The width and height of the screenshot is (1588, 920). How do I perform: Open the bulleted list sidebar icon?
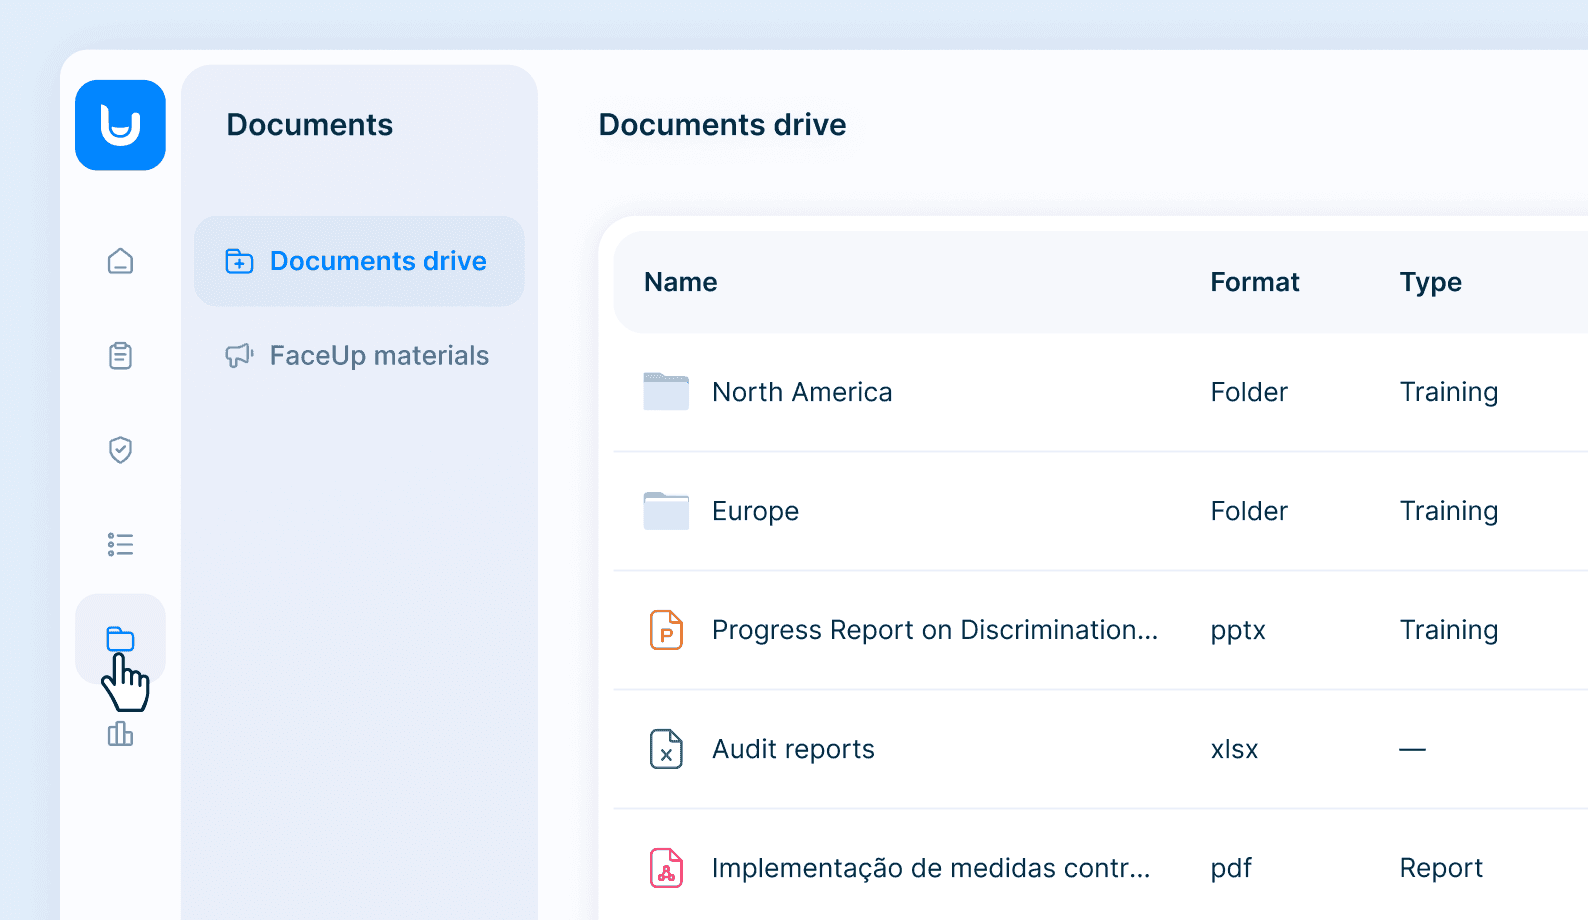(120, 544)
